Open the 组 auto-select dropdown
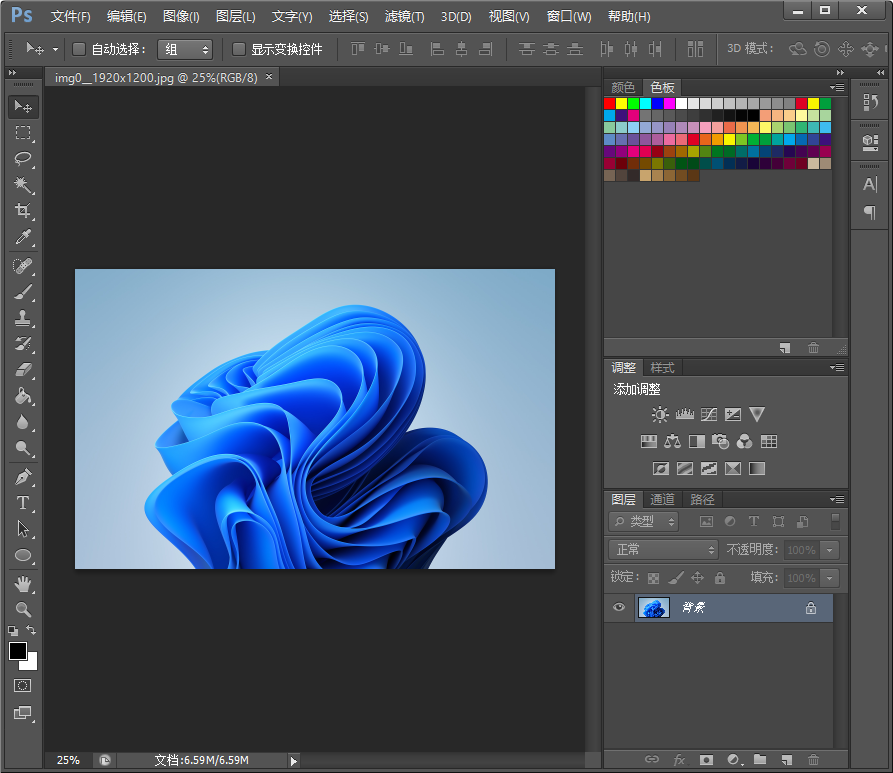 click(x=185, y=49)
